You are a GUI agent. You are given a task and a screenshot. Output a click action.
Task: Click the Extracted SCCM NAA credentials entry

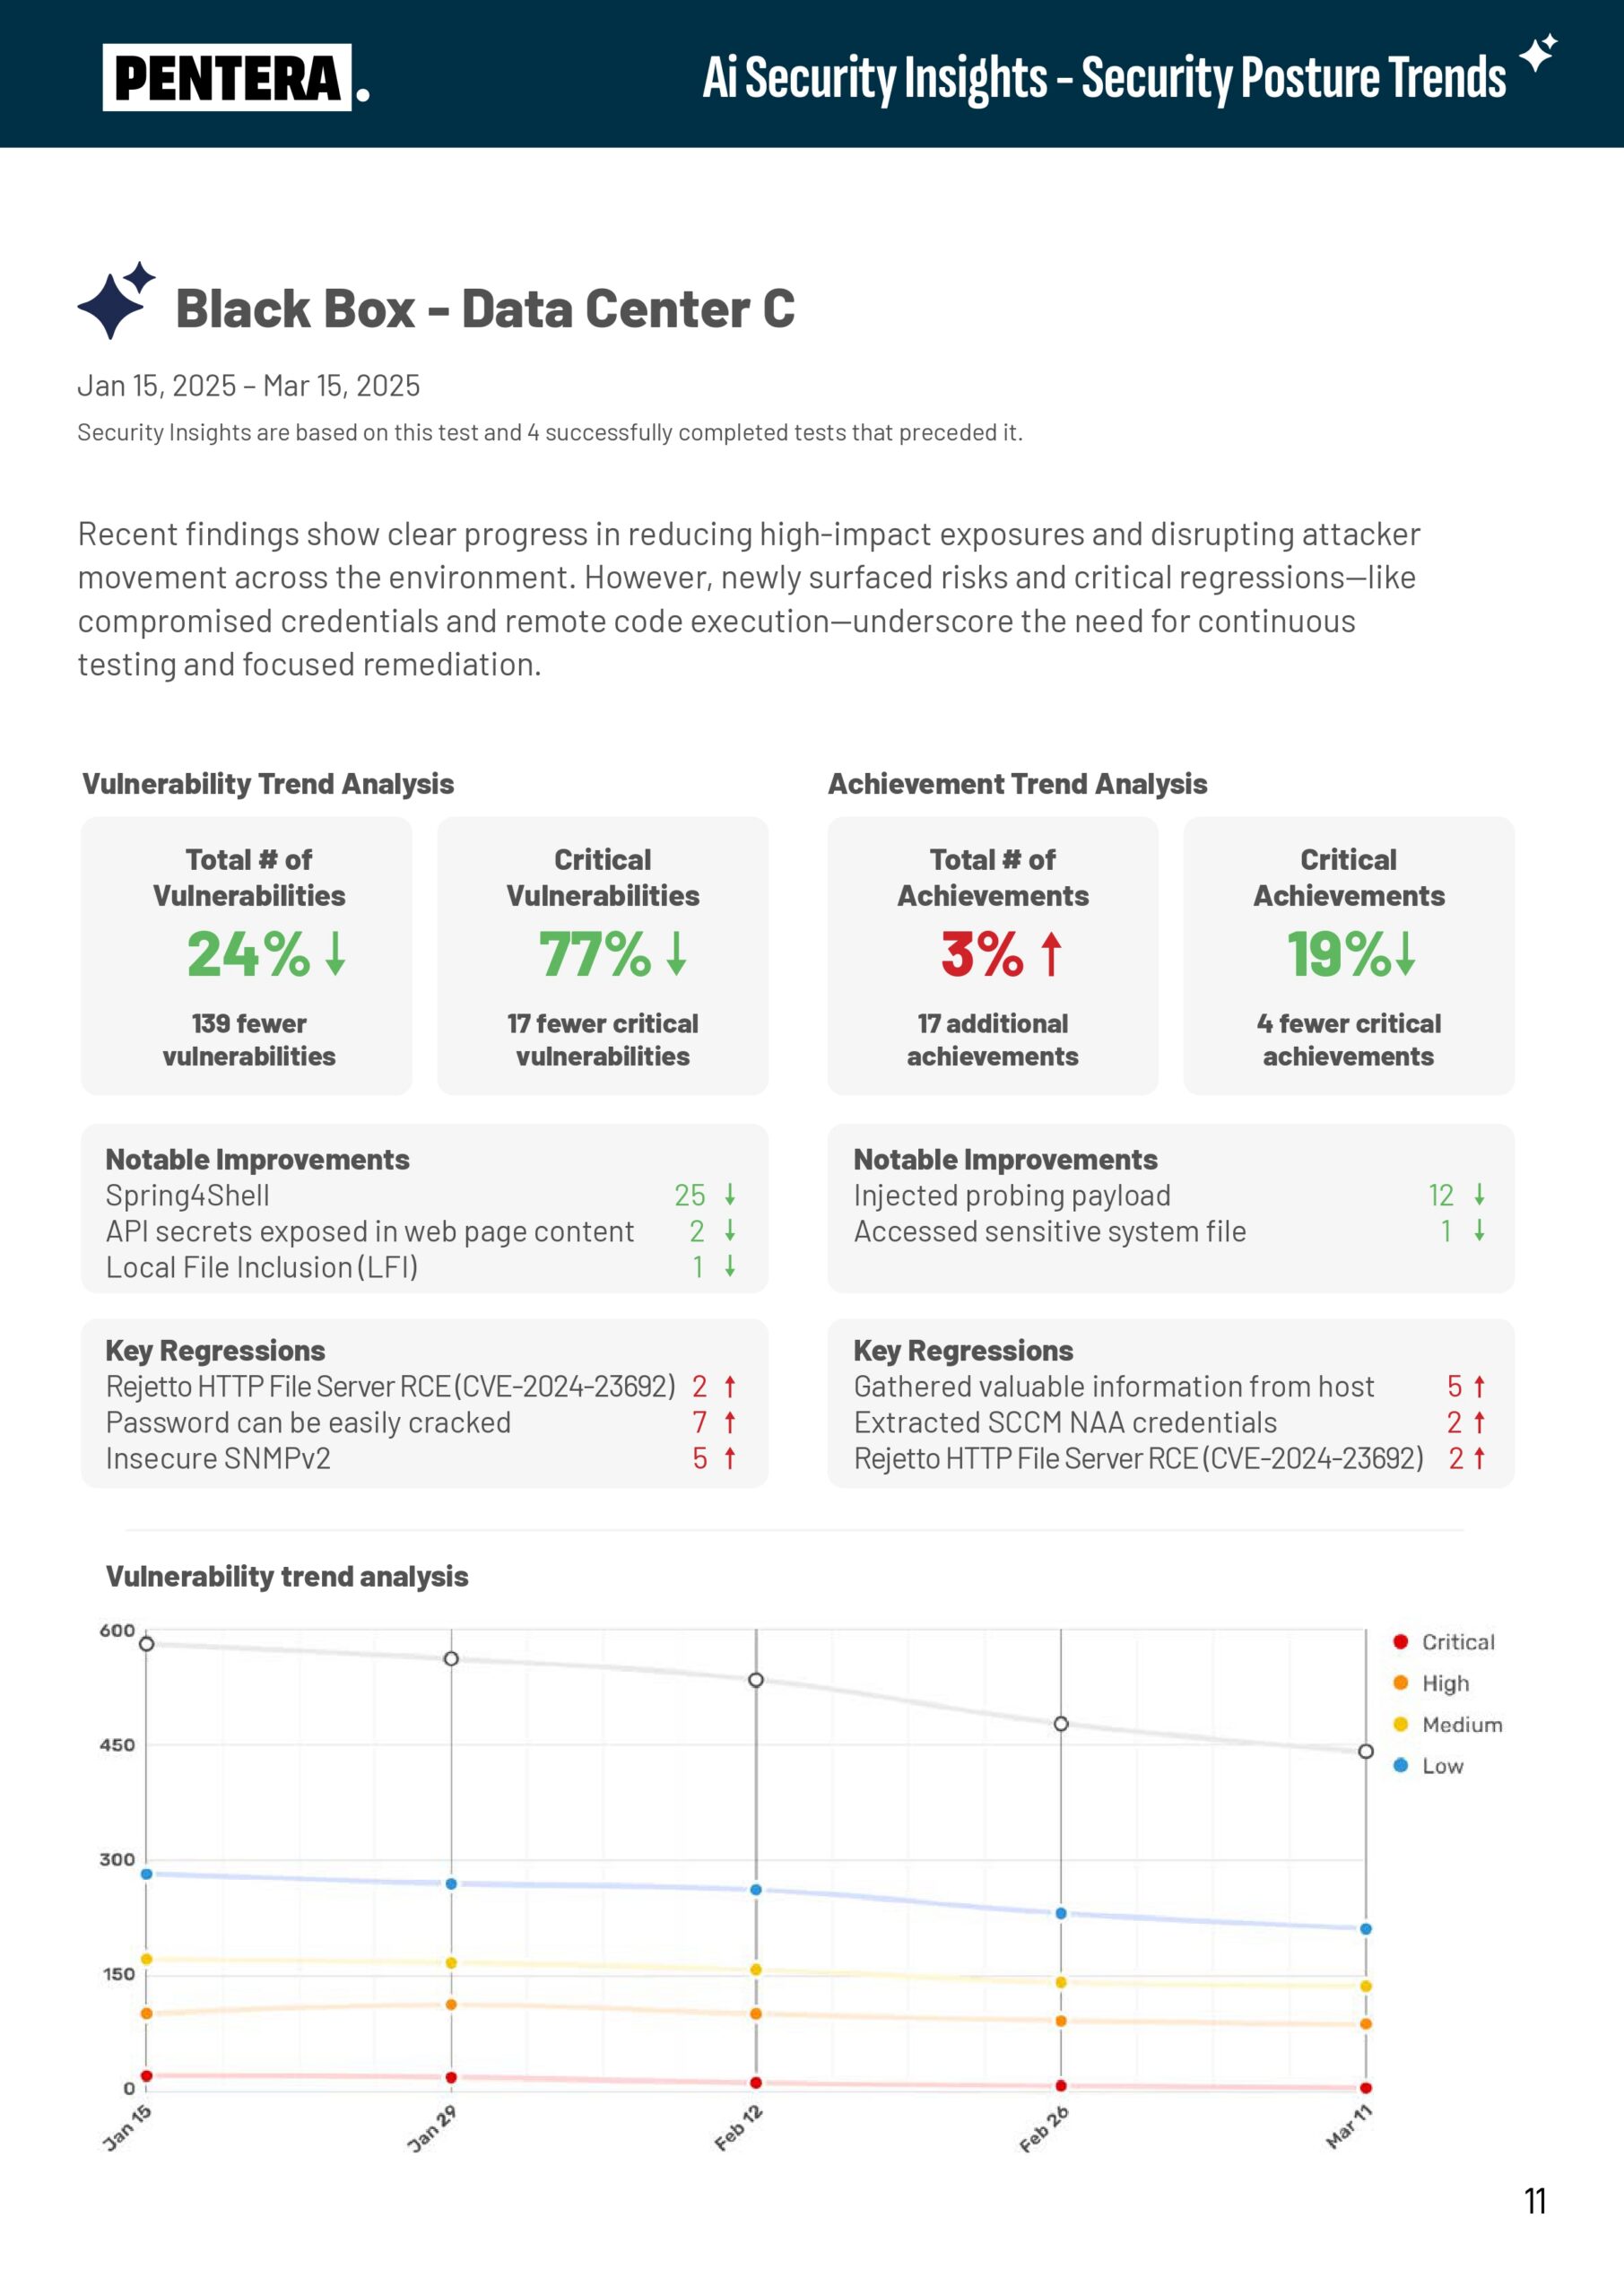[x=1065, y=1422]
